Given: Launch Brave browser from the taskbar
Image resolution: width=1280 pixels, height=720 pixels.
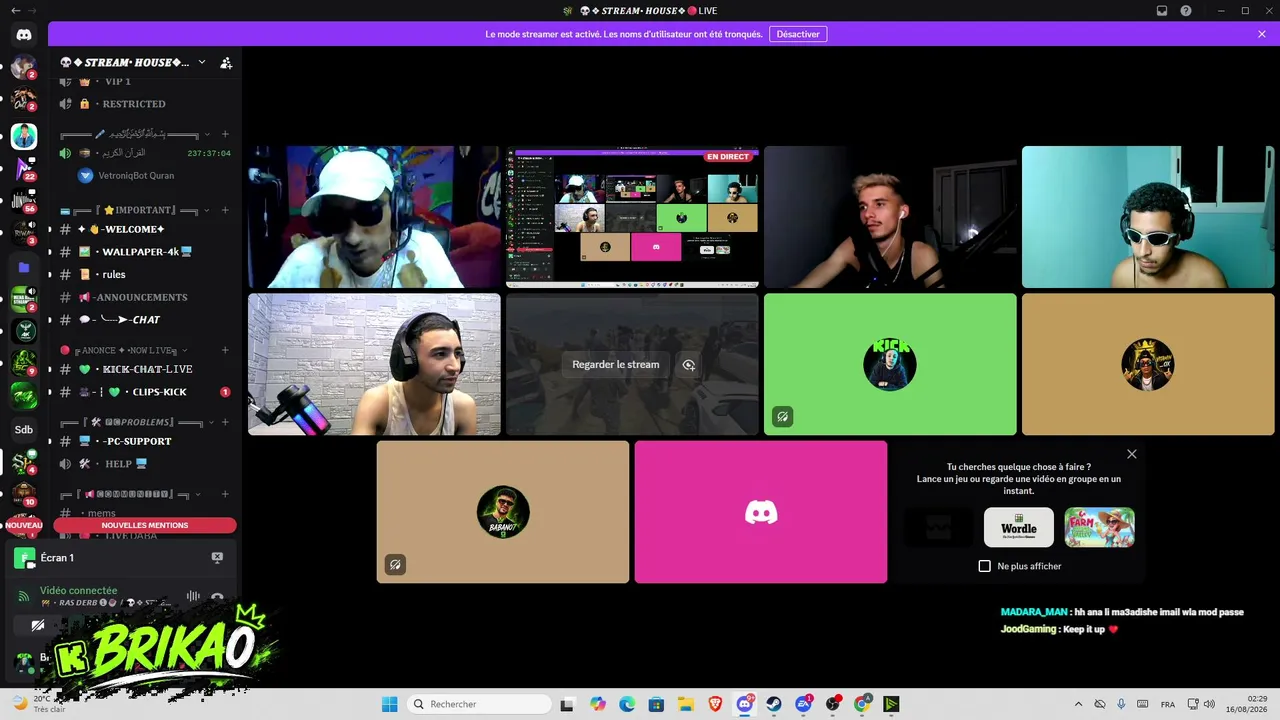Looking at the screenshot, I should coord(715,704).
